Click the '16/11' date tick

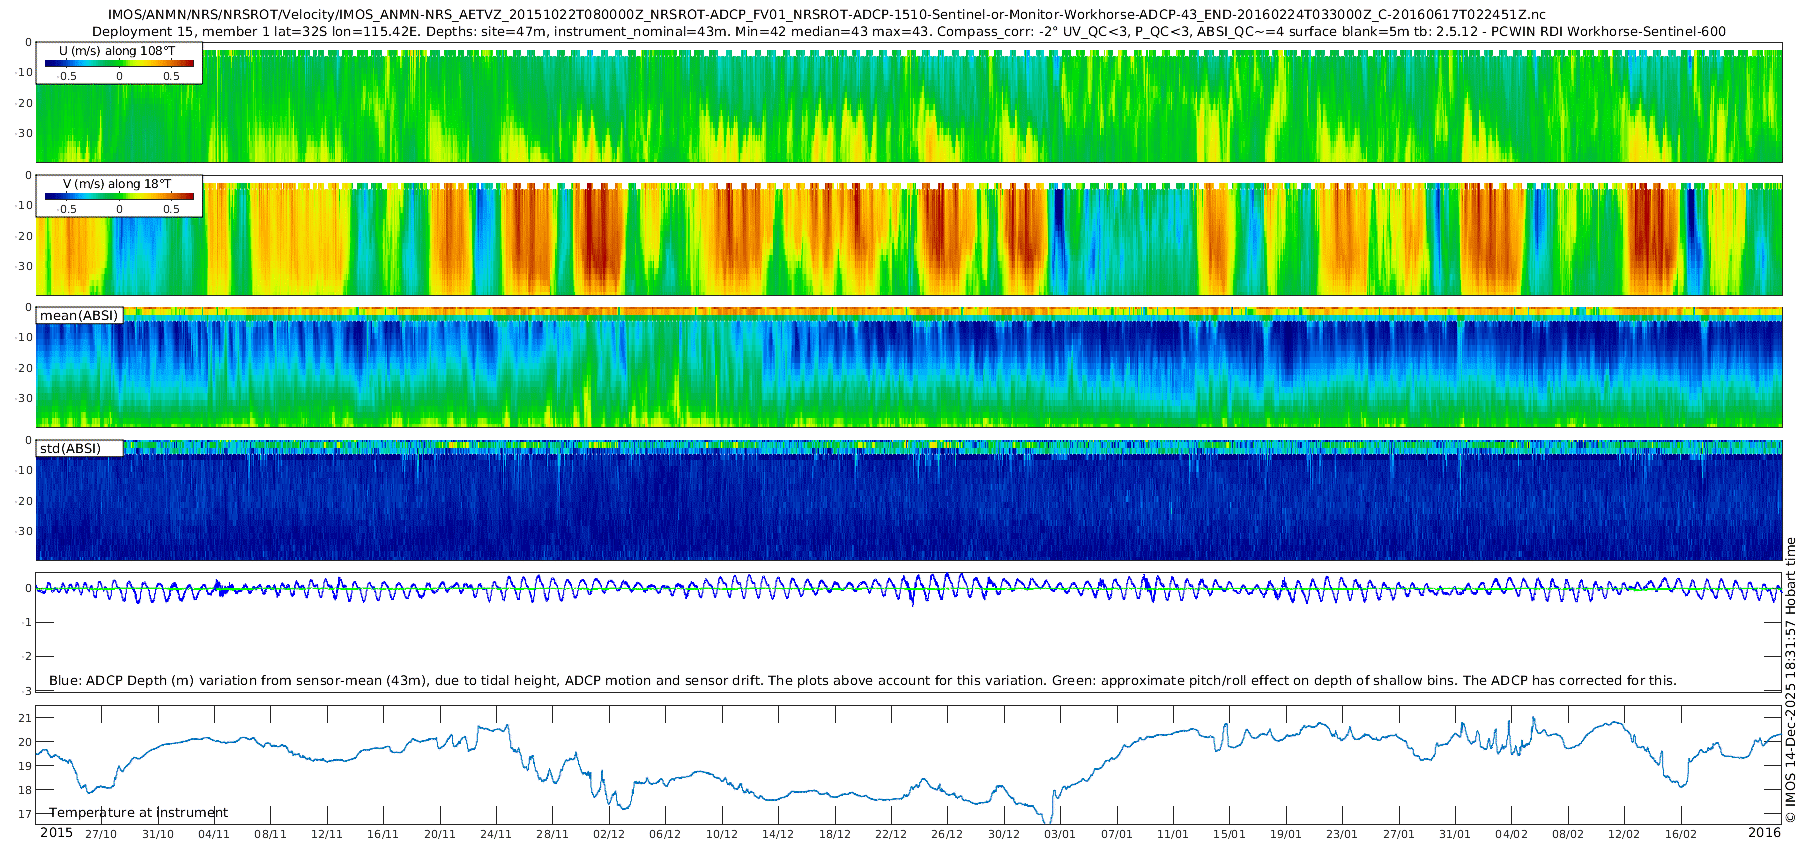coord(383,835)
